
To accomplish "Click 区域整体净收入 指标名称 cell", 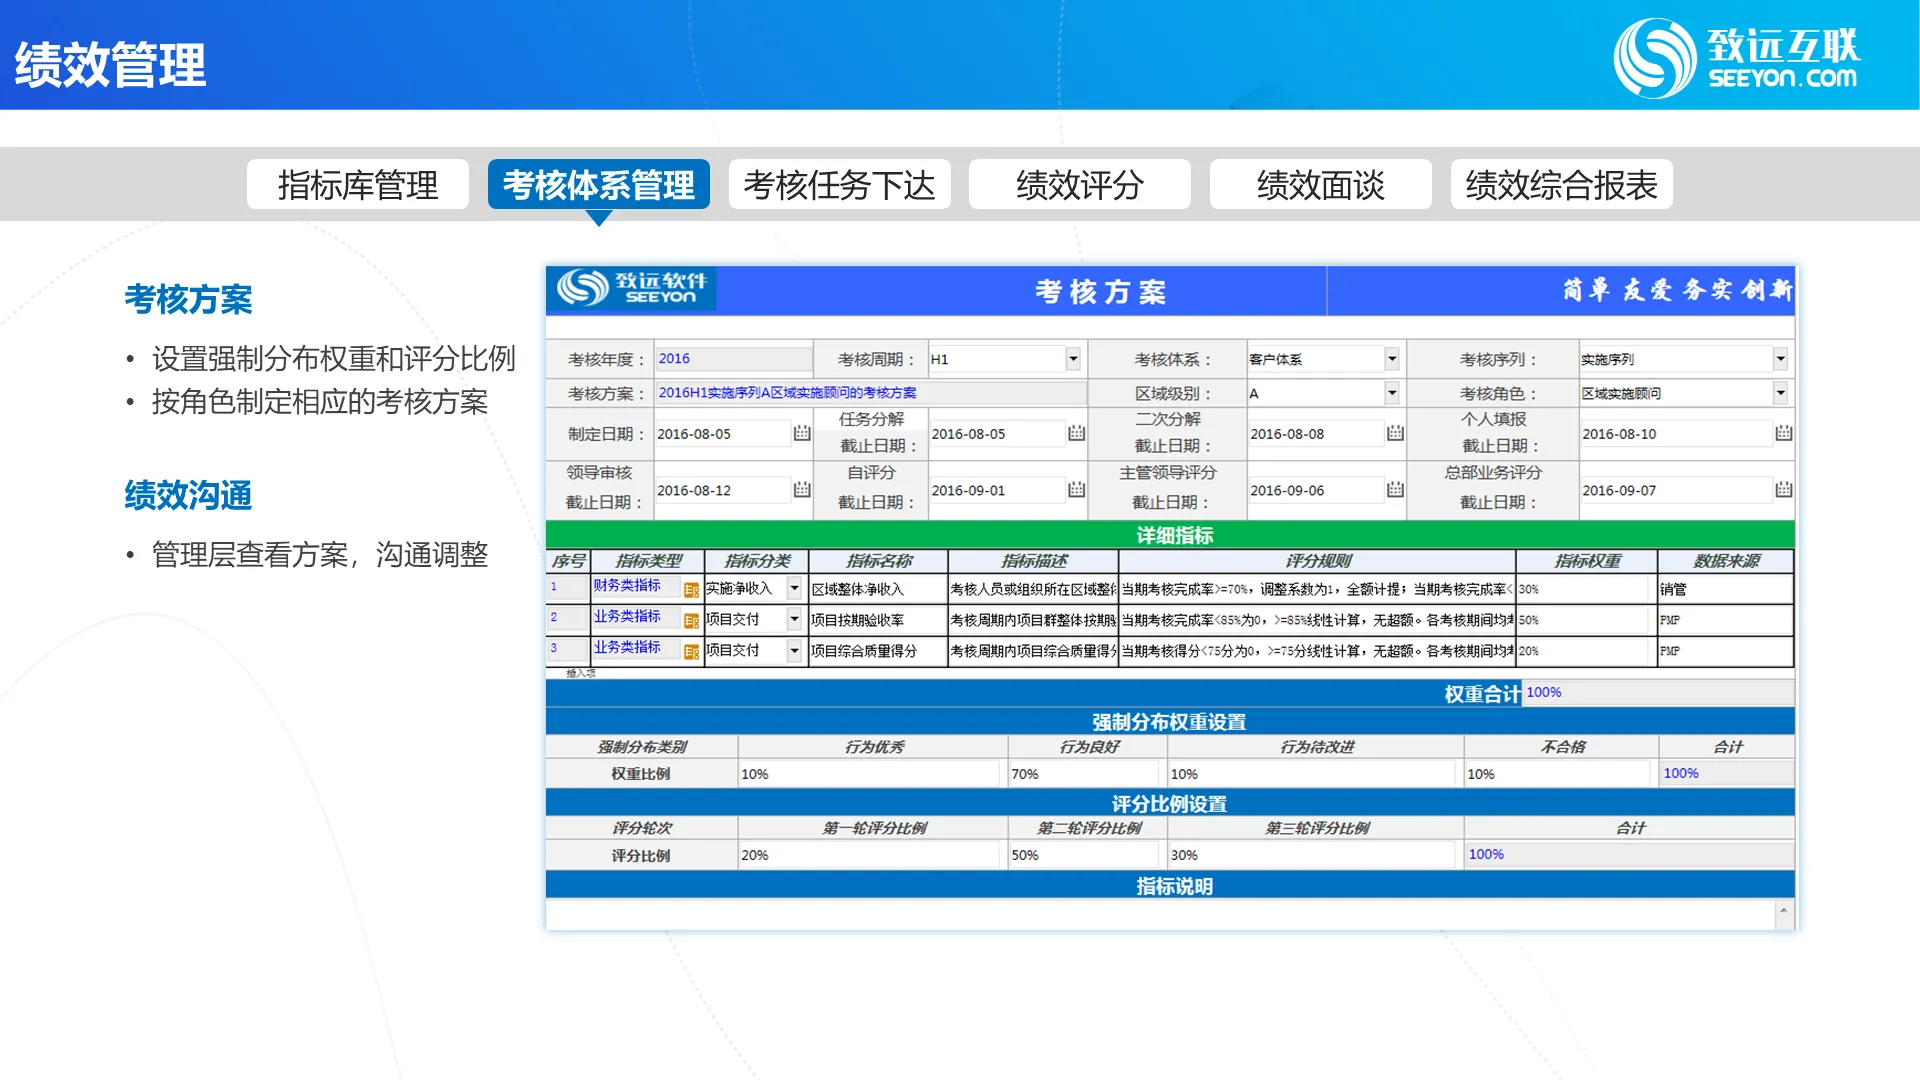I will pyautogui.click(x=878, y=590).
